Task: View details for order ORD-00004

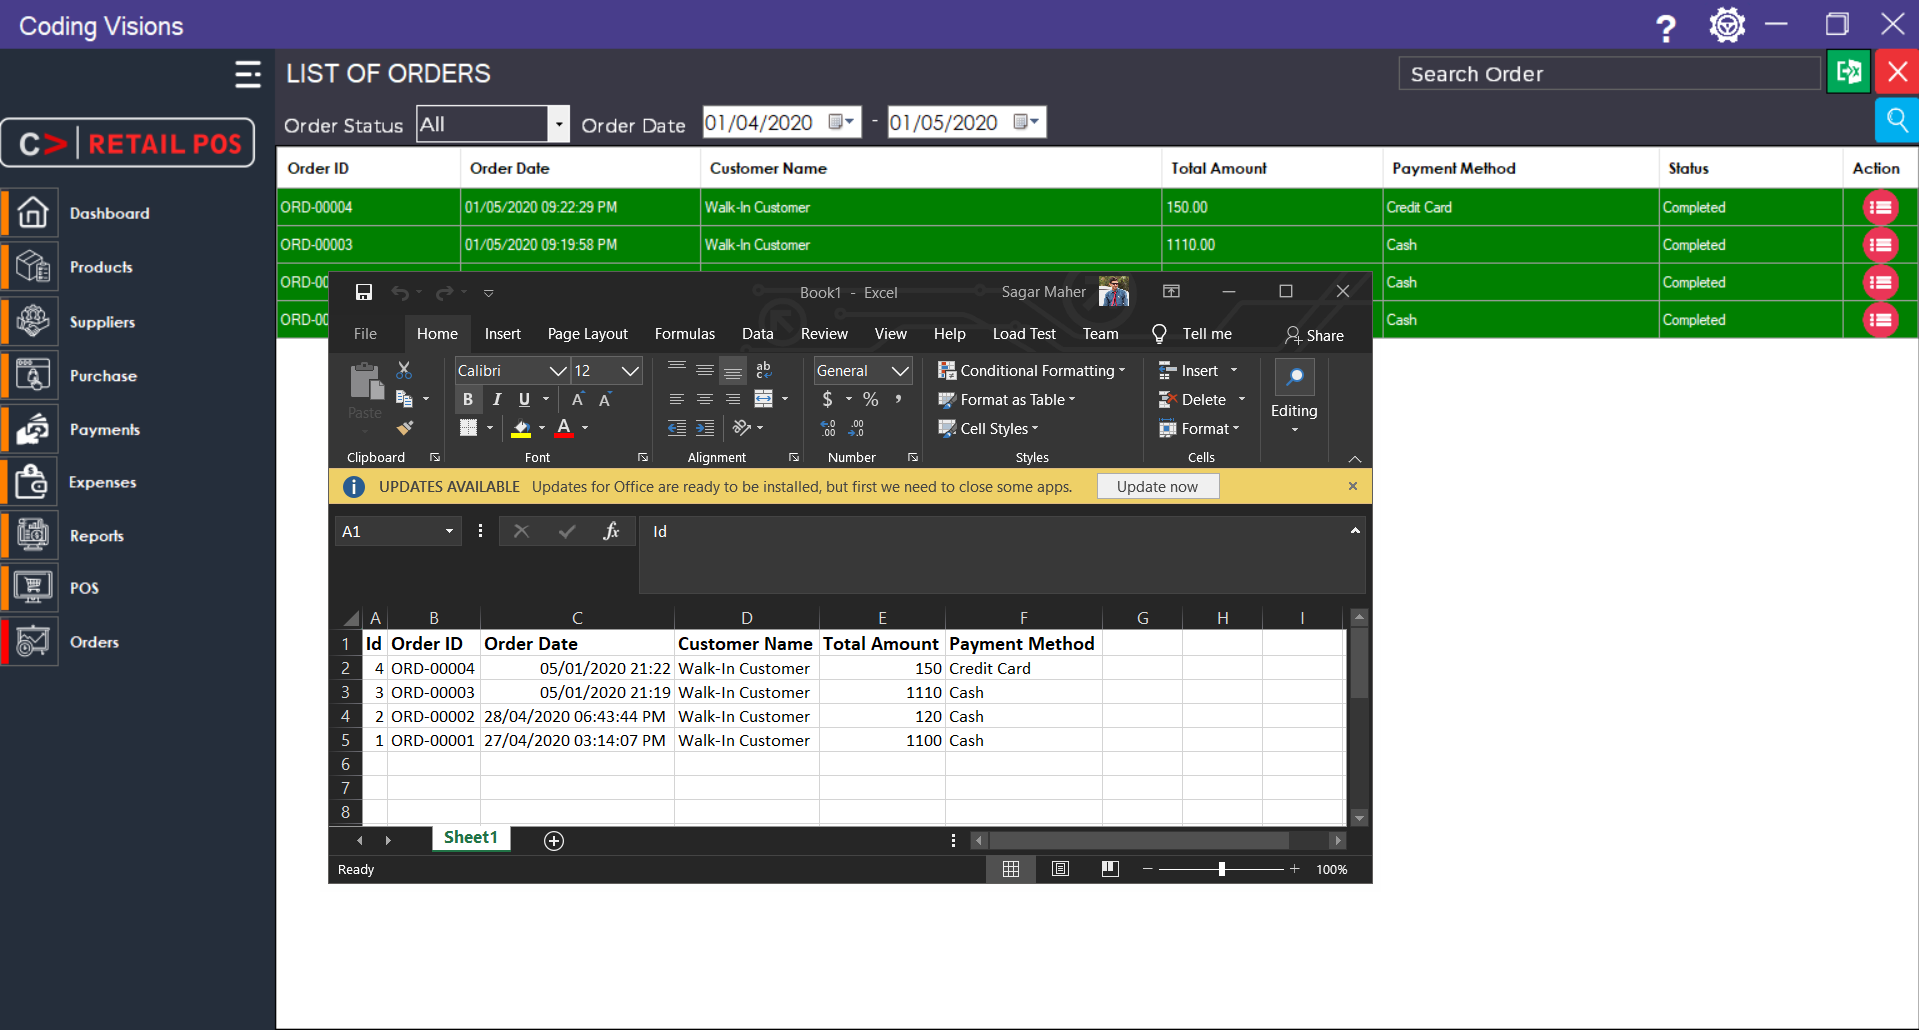Action: click(1880, 207)
